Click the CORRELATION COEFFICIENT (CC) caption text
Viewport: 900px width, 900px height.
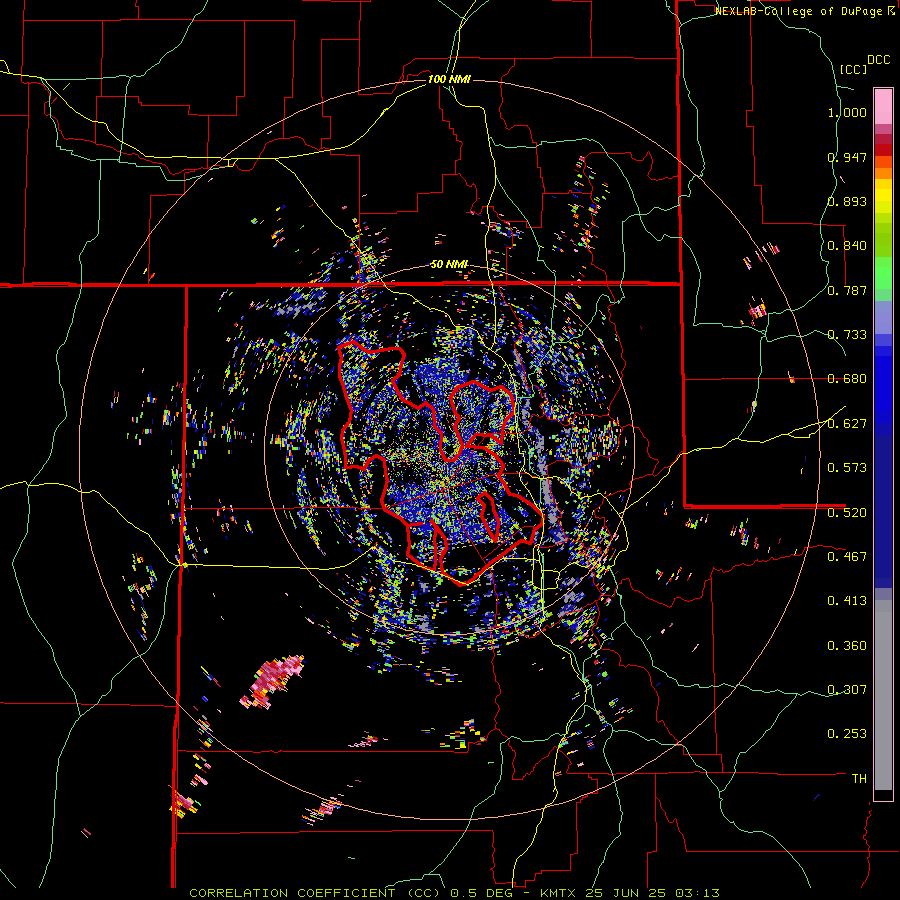click(315, 893)
